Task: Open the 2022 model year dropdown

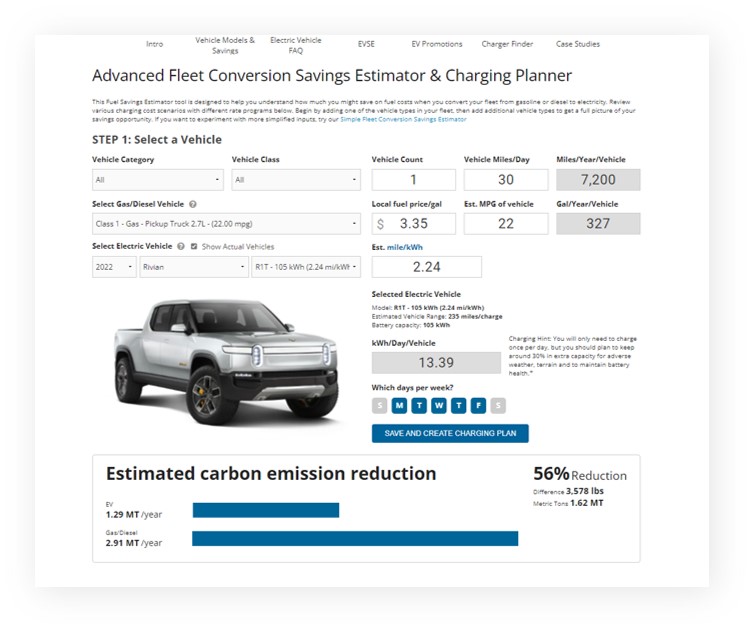Action: 114,267
